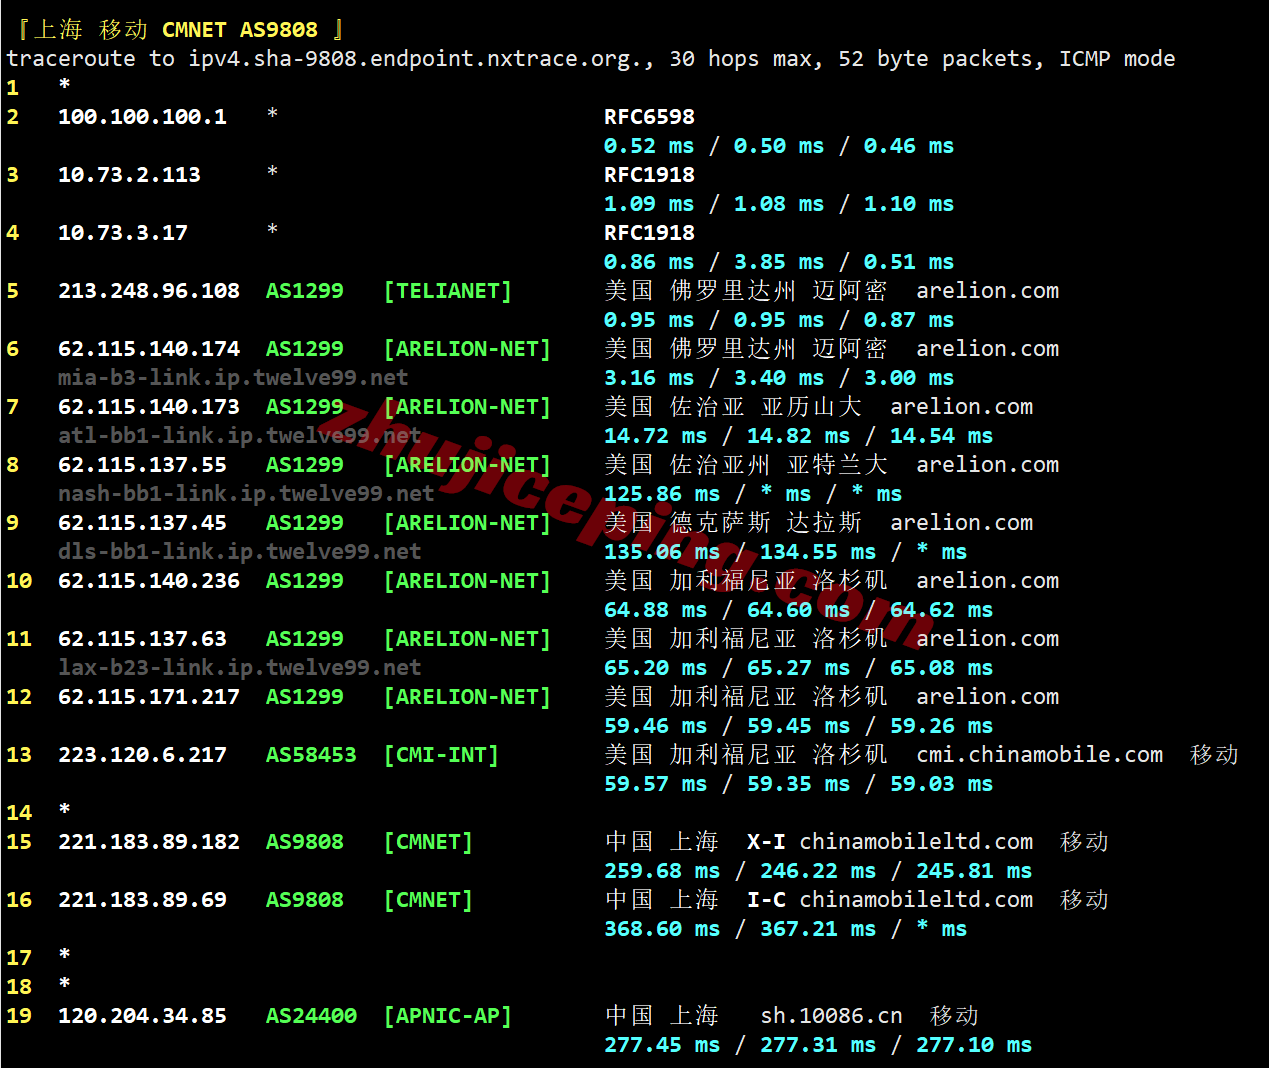
Task: Click IP address 100.100.100.1
Action: point(142,117)
